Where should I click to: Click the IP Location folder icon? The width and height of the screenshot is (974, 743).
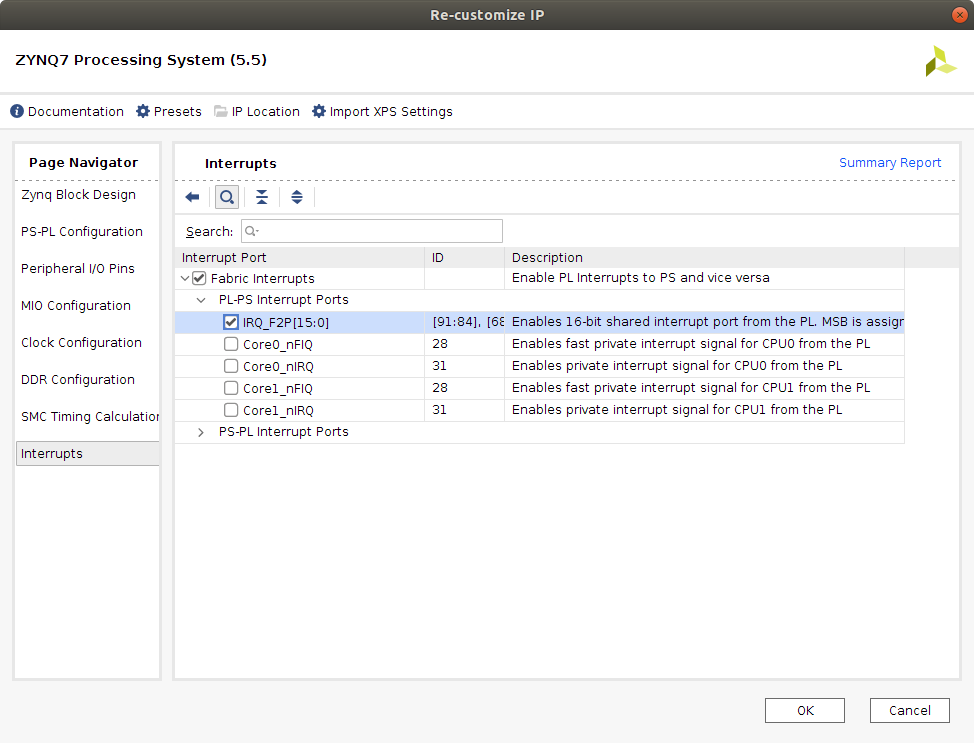click(221, 111)
